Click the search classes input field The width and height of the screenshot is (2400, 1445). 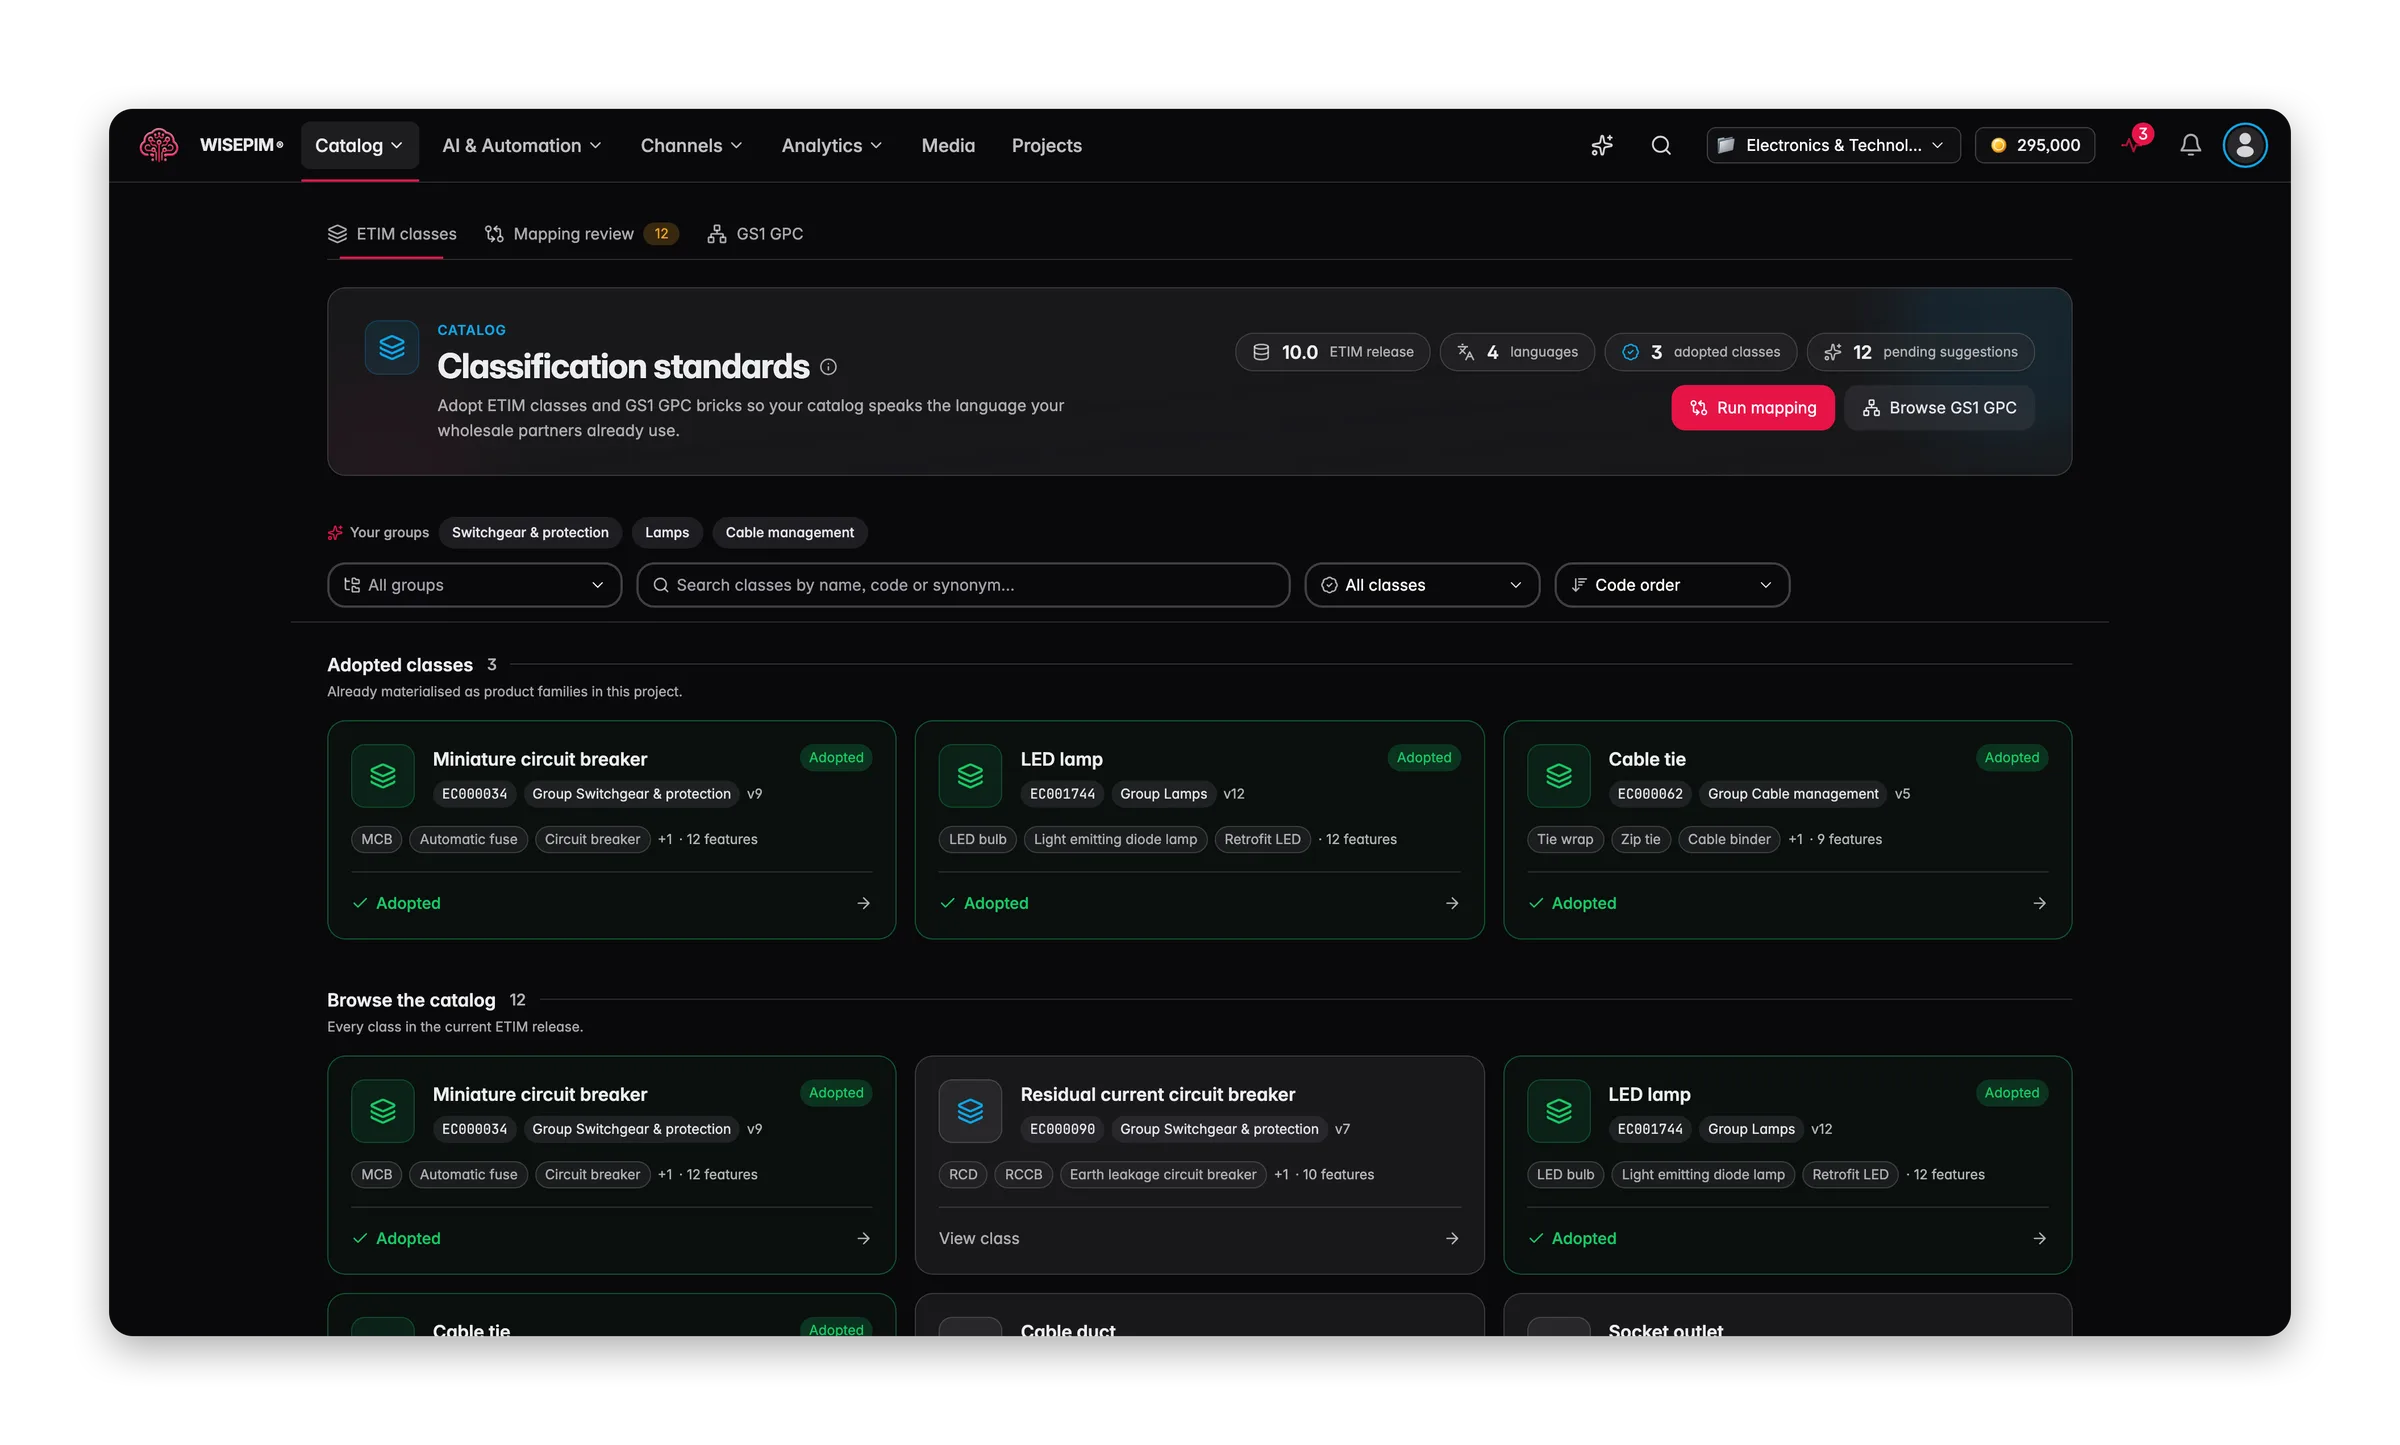click(x=962, y=585)
